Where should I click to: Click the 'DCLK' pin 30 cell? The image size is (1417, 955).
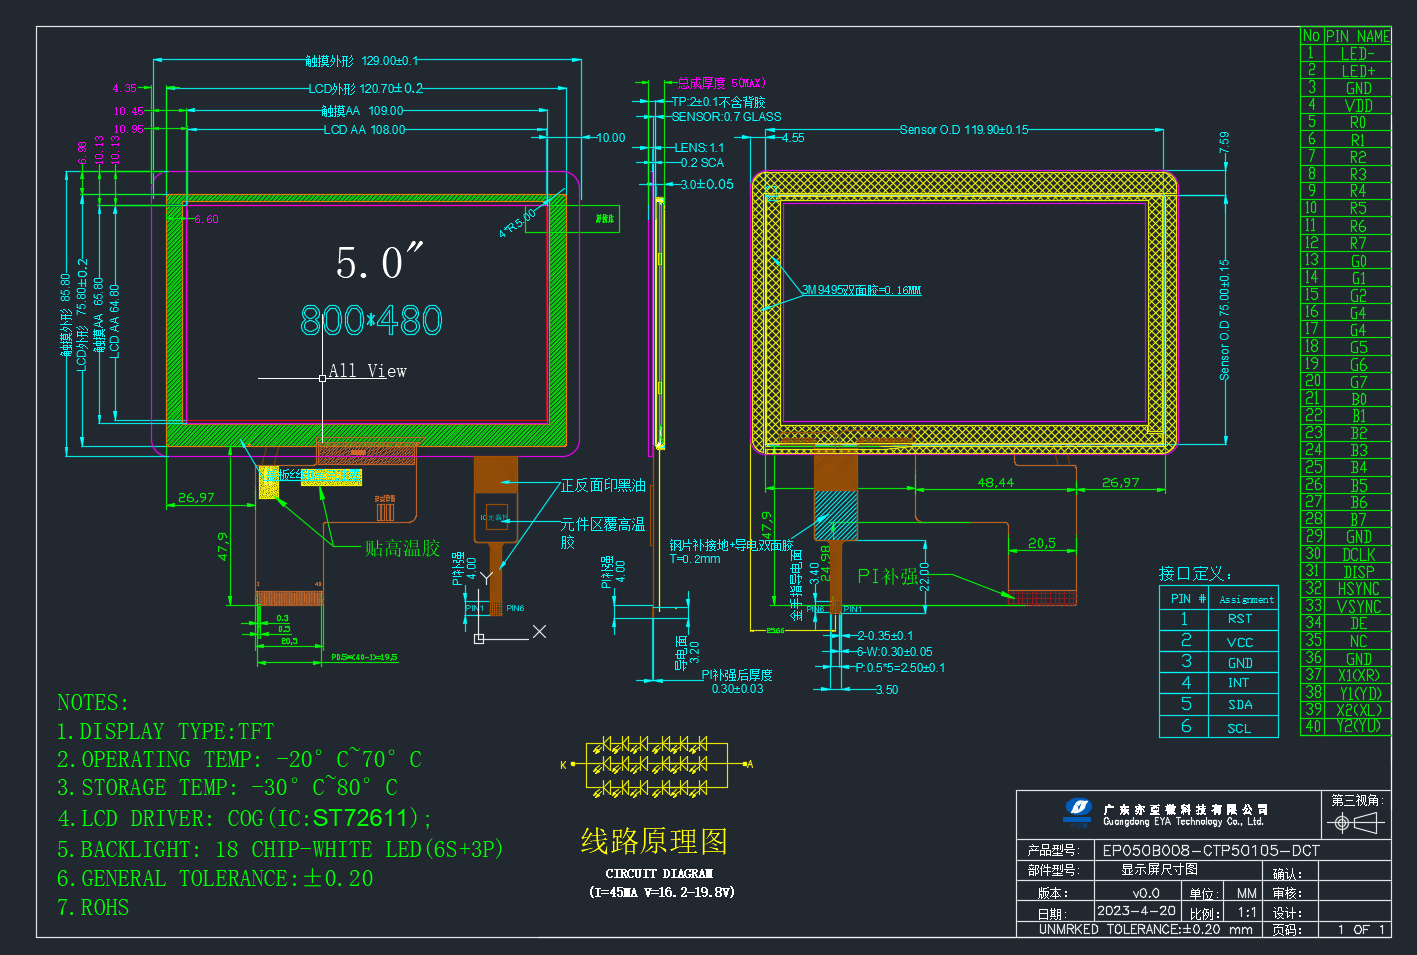pyautogui.click(x=1358, y=555)
